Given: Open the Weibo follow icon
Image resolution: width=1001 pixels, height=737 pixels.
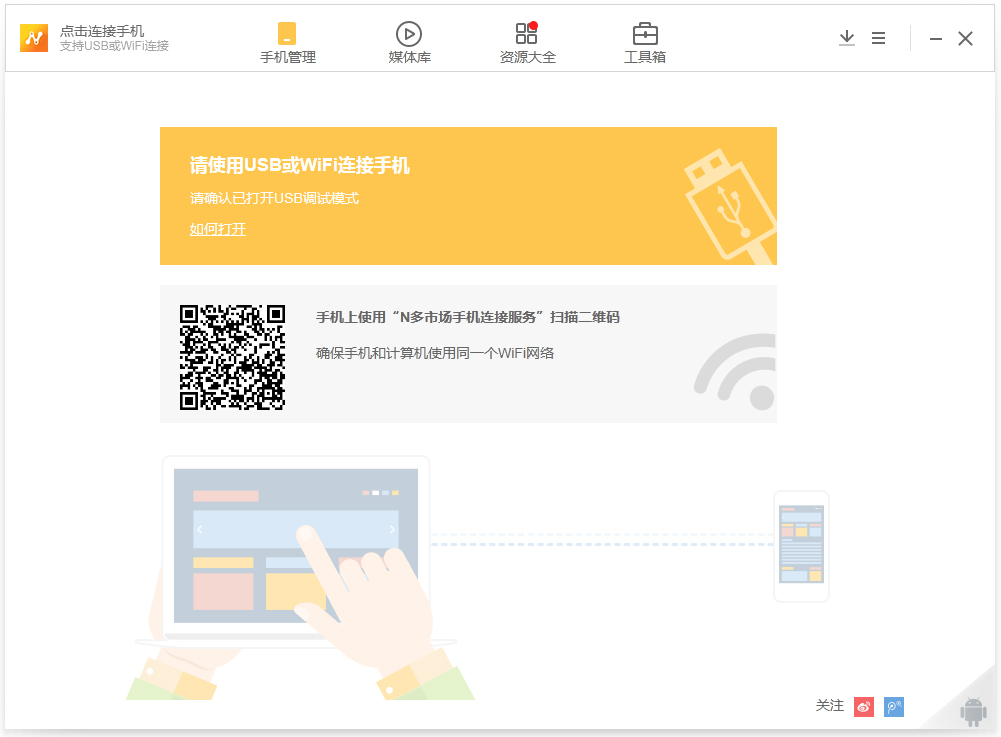Looking at the screenshot, I should [863, 706].
